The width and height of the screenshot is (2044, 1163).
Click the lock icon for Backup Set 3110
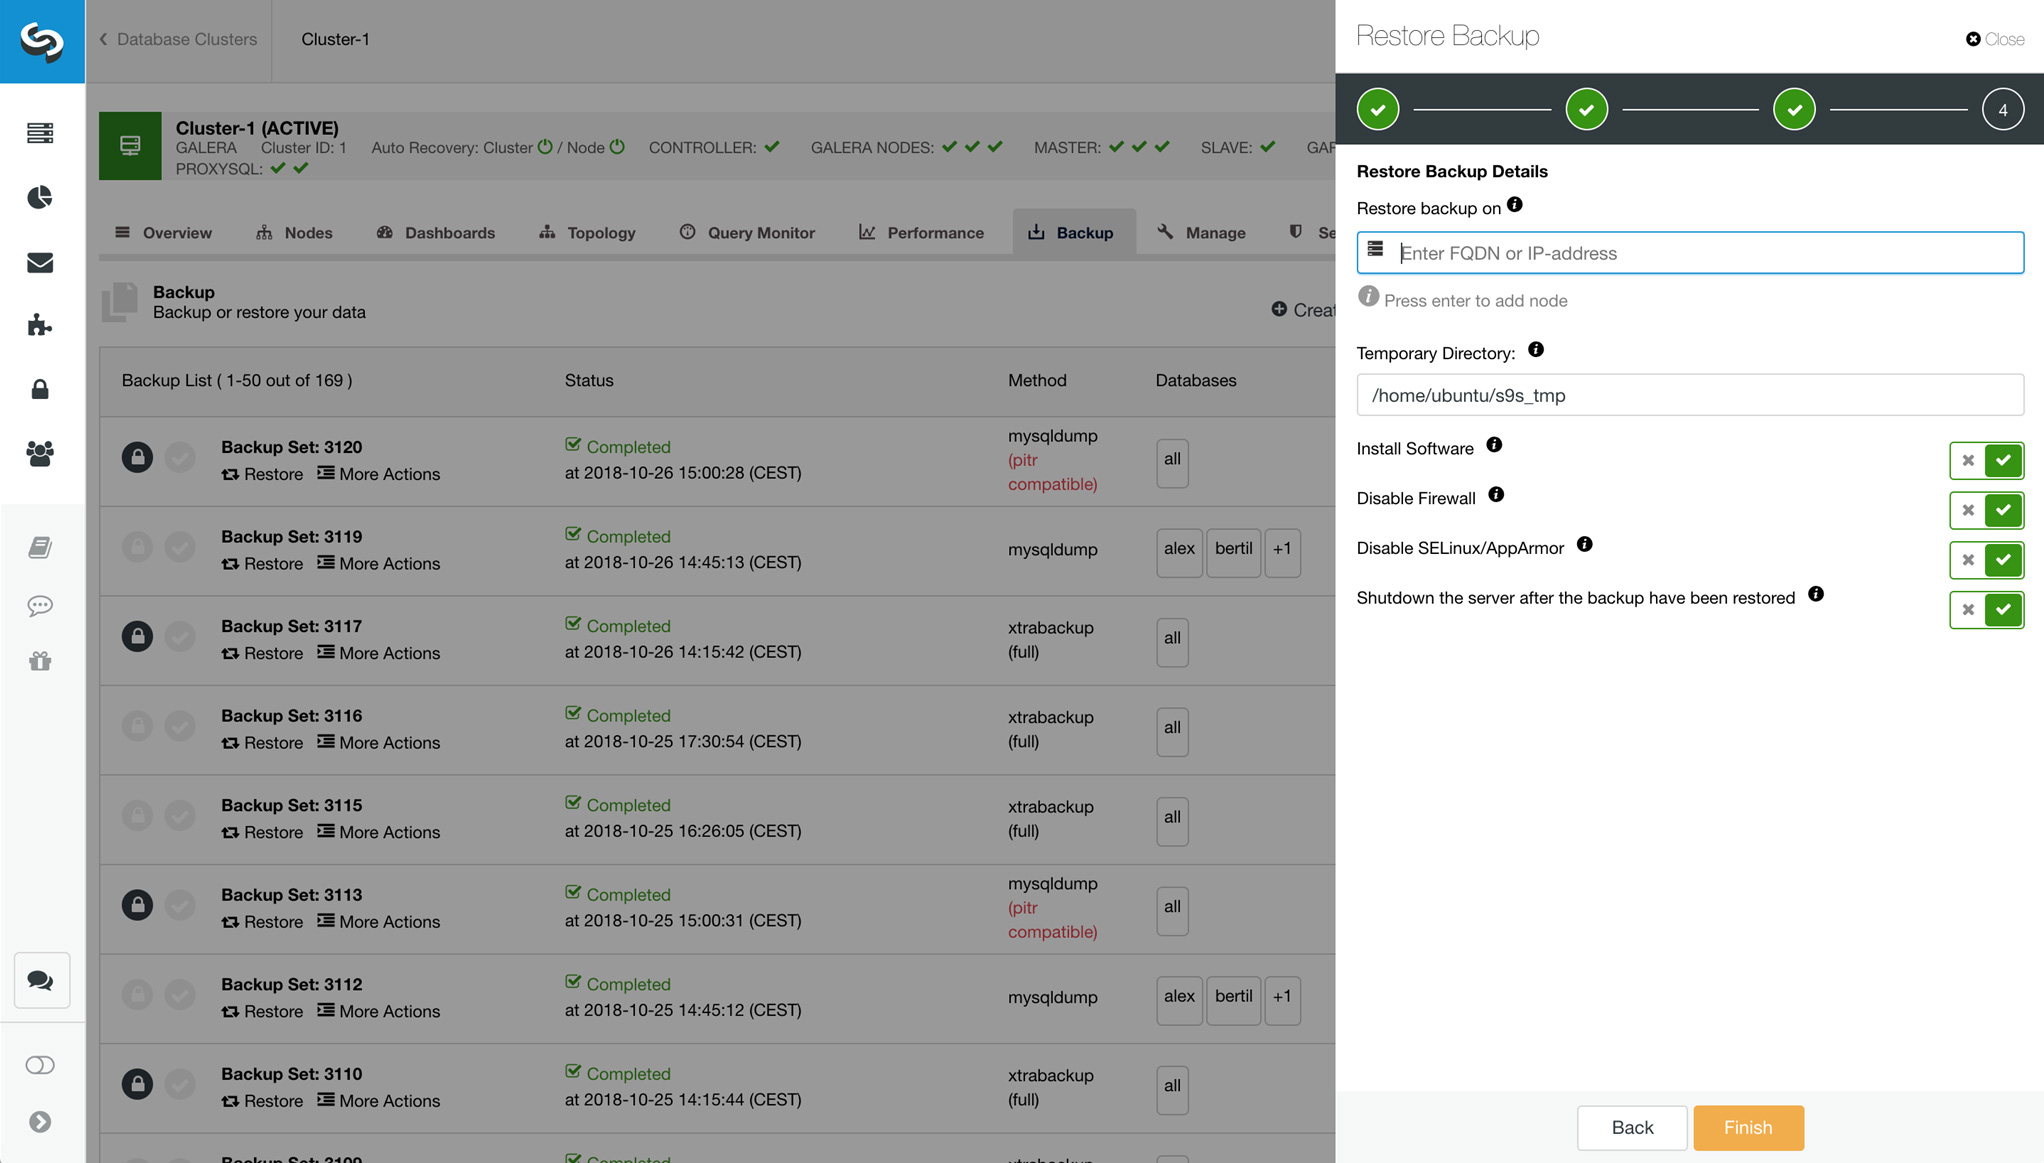[x=137, y=1084]
